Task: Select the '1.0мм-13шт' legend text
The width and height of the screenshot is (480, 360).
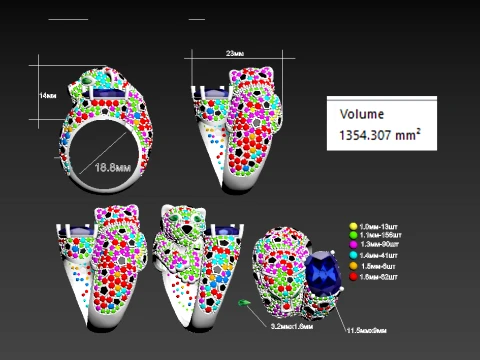Action: click(x=378, y=227)
